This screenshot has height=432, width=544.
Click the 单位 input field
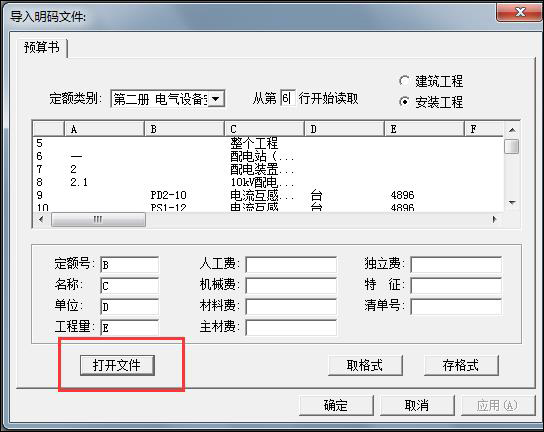(129, 307)
